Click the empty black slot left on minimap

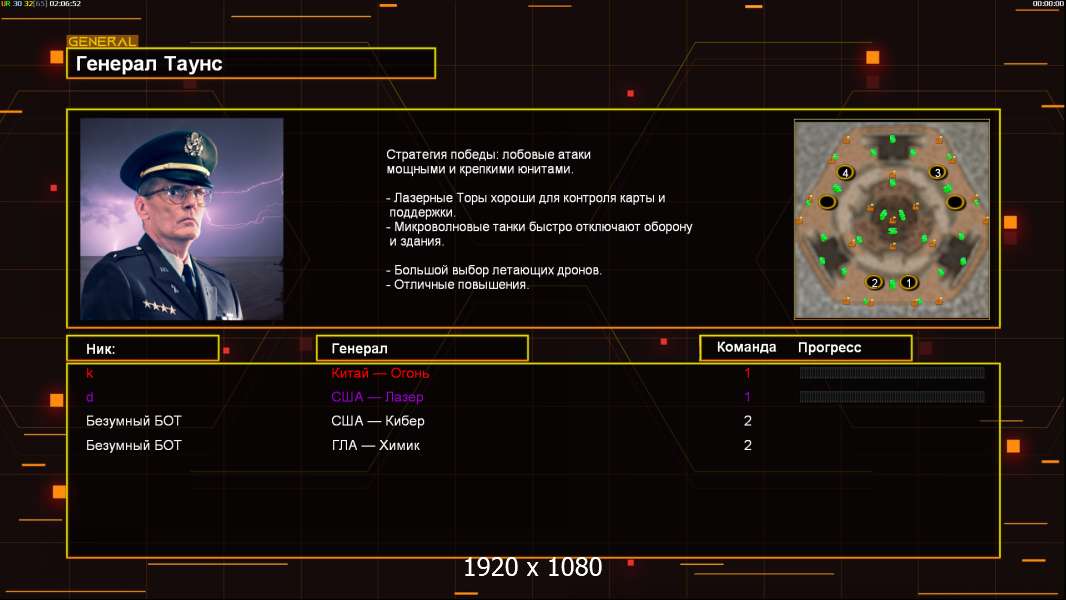tap(827, 202)
